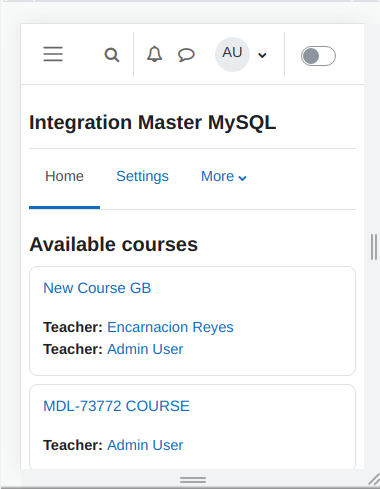Open the MDL-73772 COURSE link
The image size is (380, 489).
pyautogui.click(x=116, y=406)
